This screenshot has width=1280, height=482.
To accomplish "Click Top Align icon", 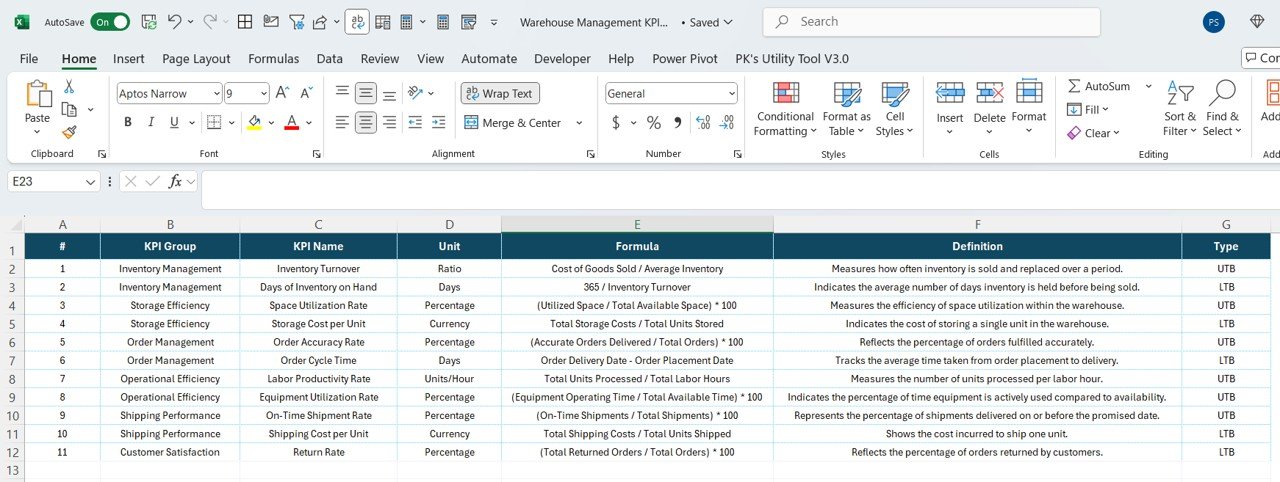I will 342,93.
